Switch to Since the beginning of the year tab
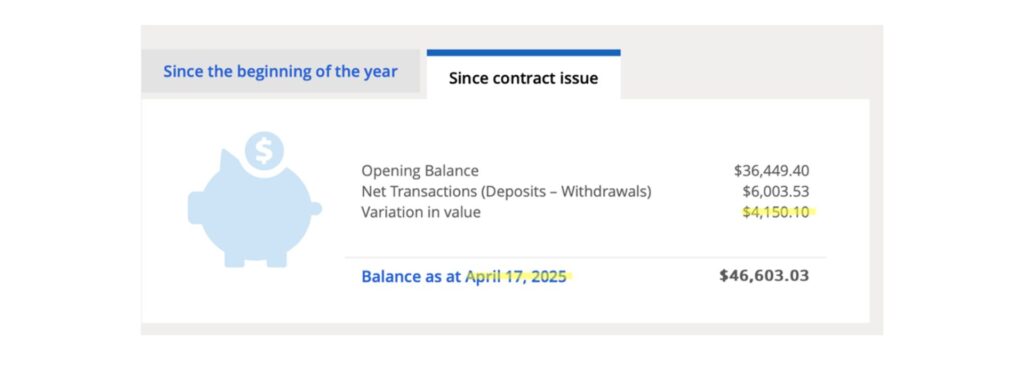 click(280, 71)
